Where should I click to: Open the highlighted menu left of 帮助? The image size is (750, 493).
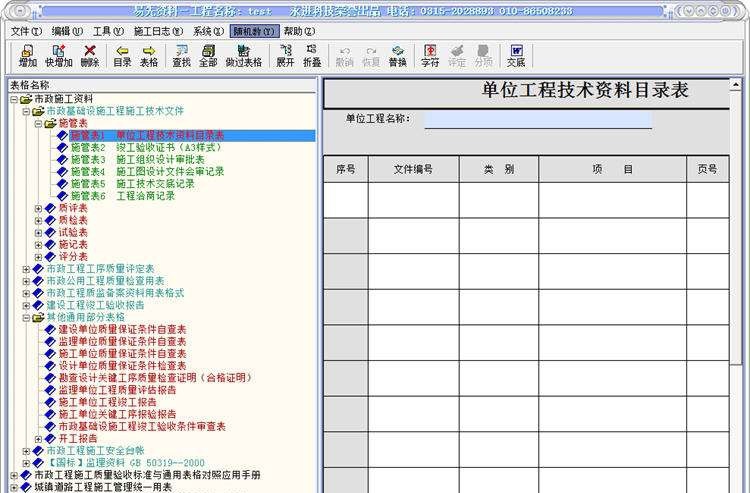pos(254,31)
